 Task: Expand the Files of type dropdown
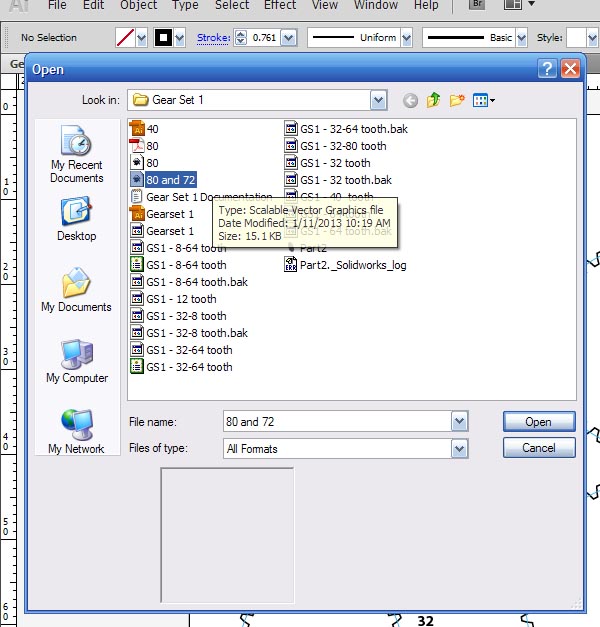459,449
